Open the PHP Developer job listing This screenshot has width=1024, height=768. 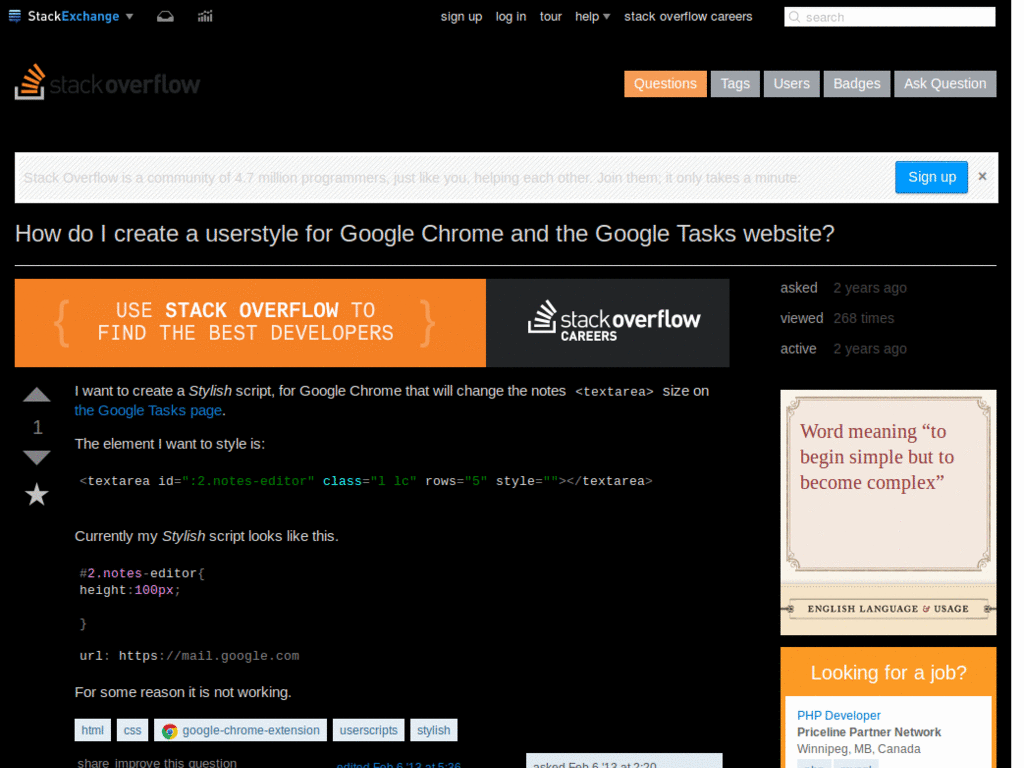(838, 715)
